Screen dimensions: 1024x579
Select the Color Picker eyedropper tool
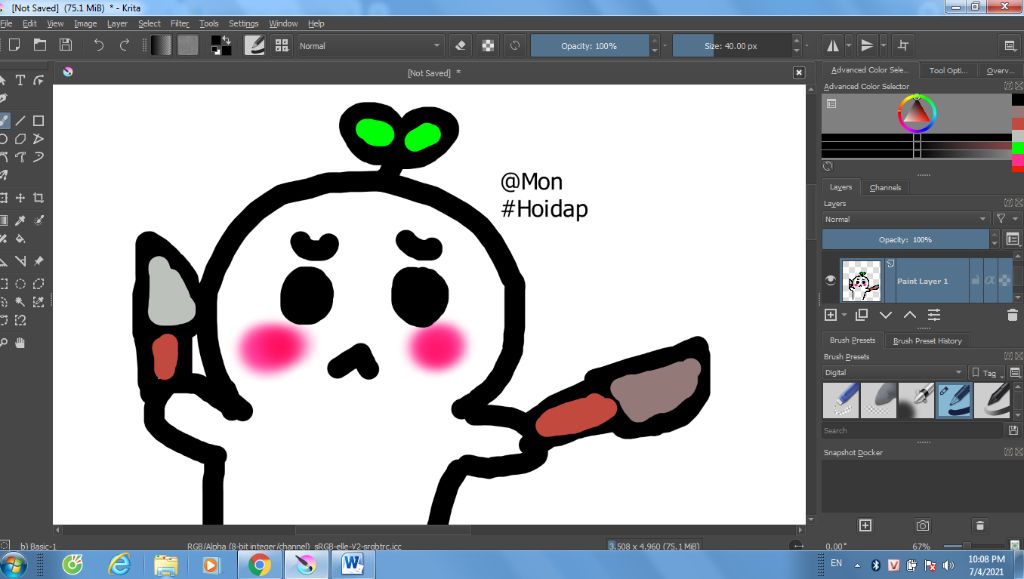[20, 221]
